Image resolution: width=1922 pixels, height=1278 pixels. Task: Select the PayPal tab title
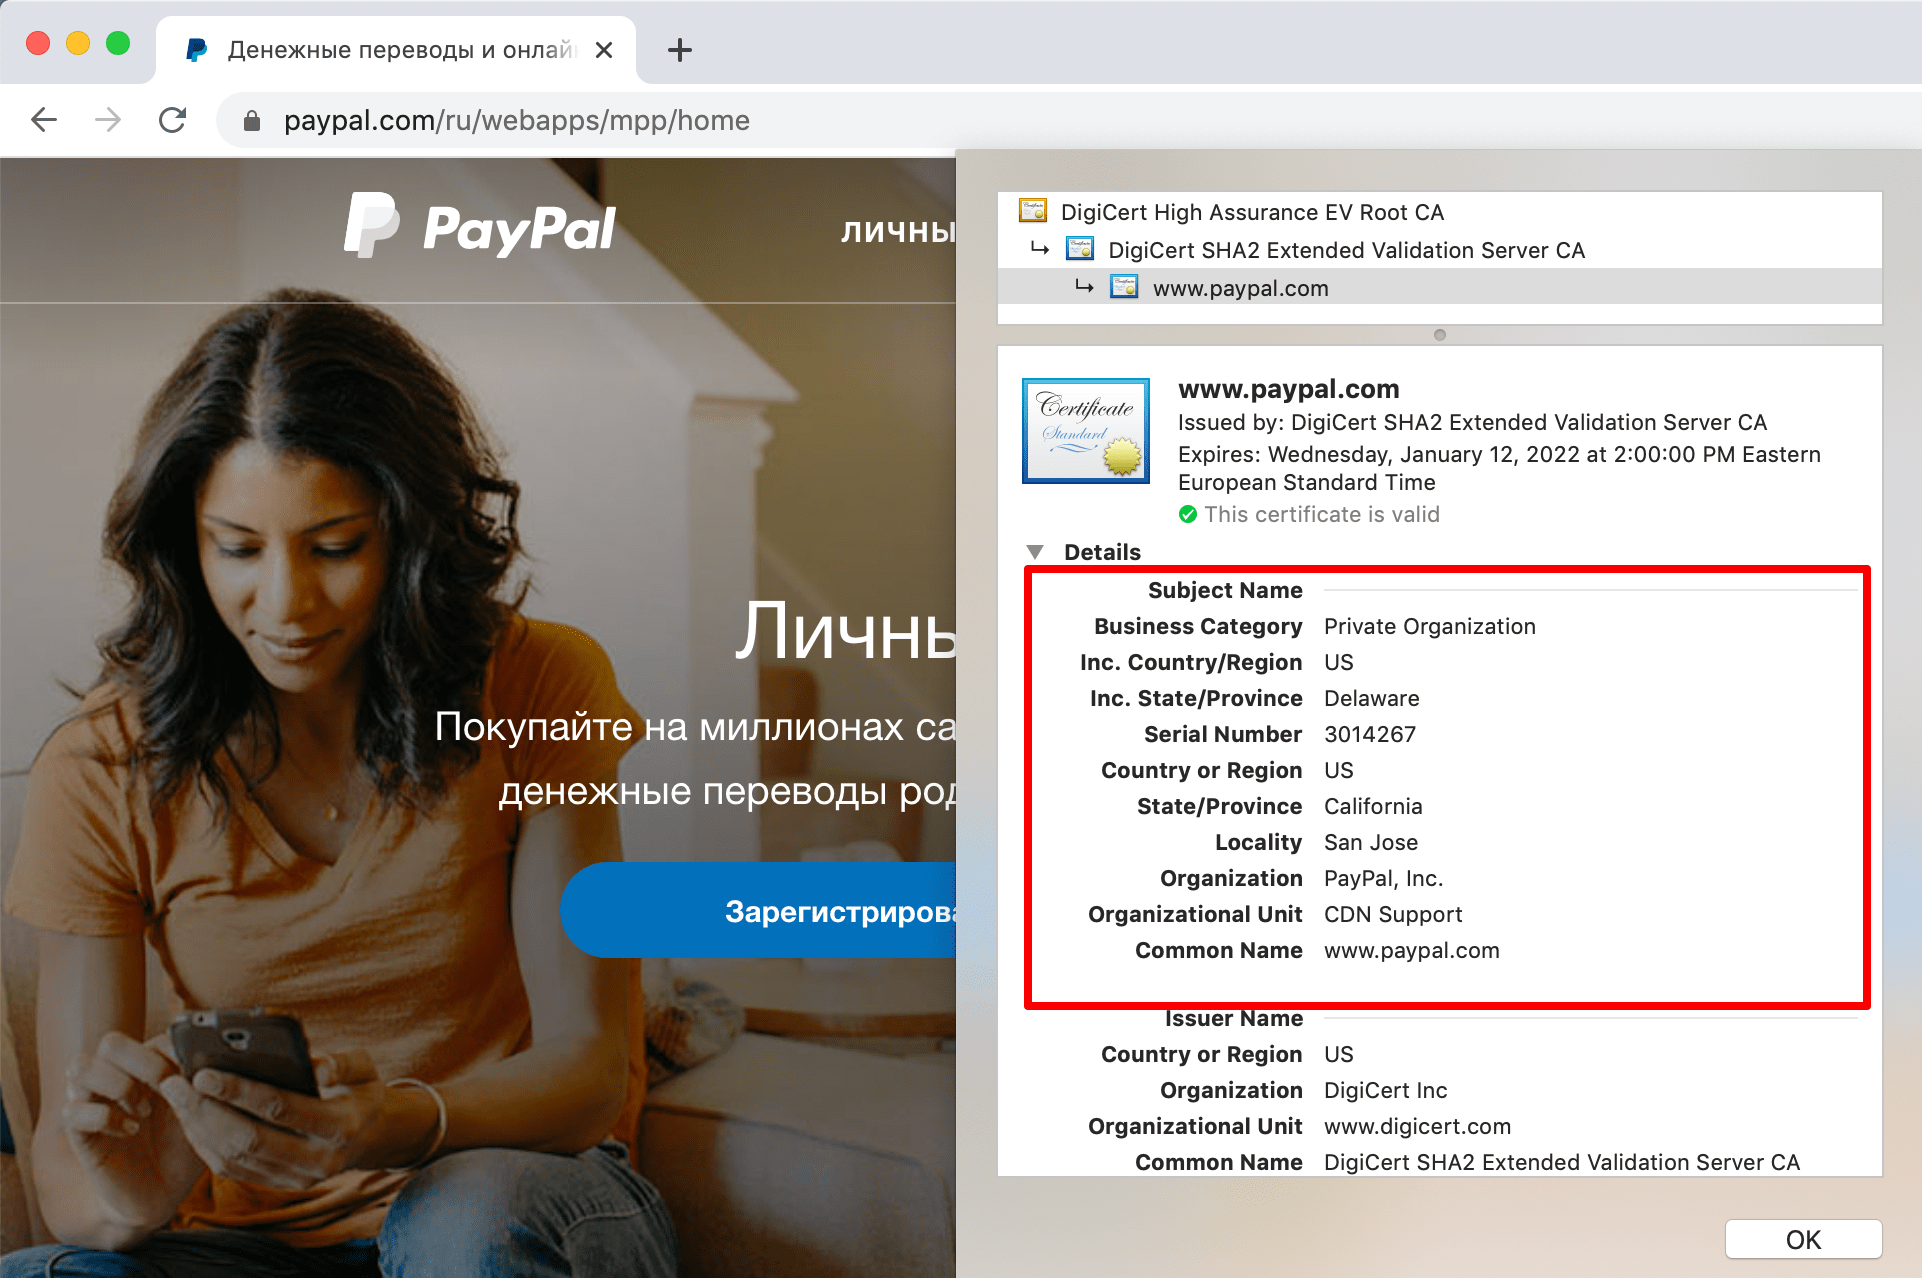(x=402, y=50)
